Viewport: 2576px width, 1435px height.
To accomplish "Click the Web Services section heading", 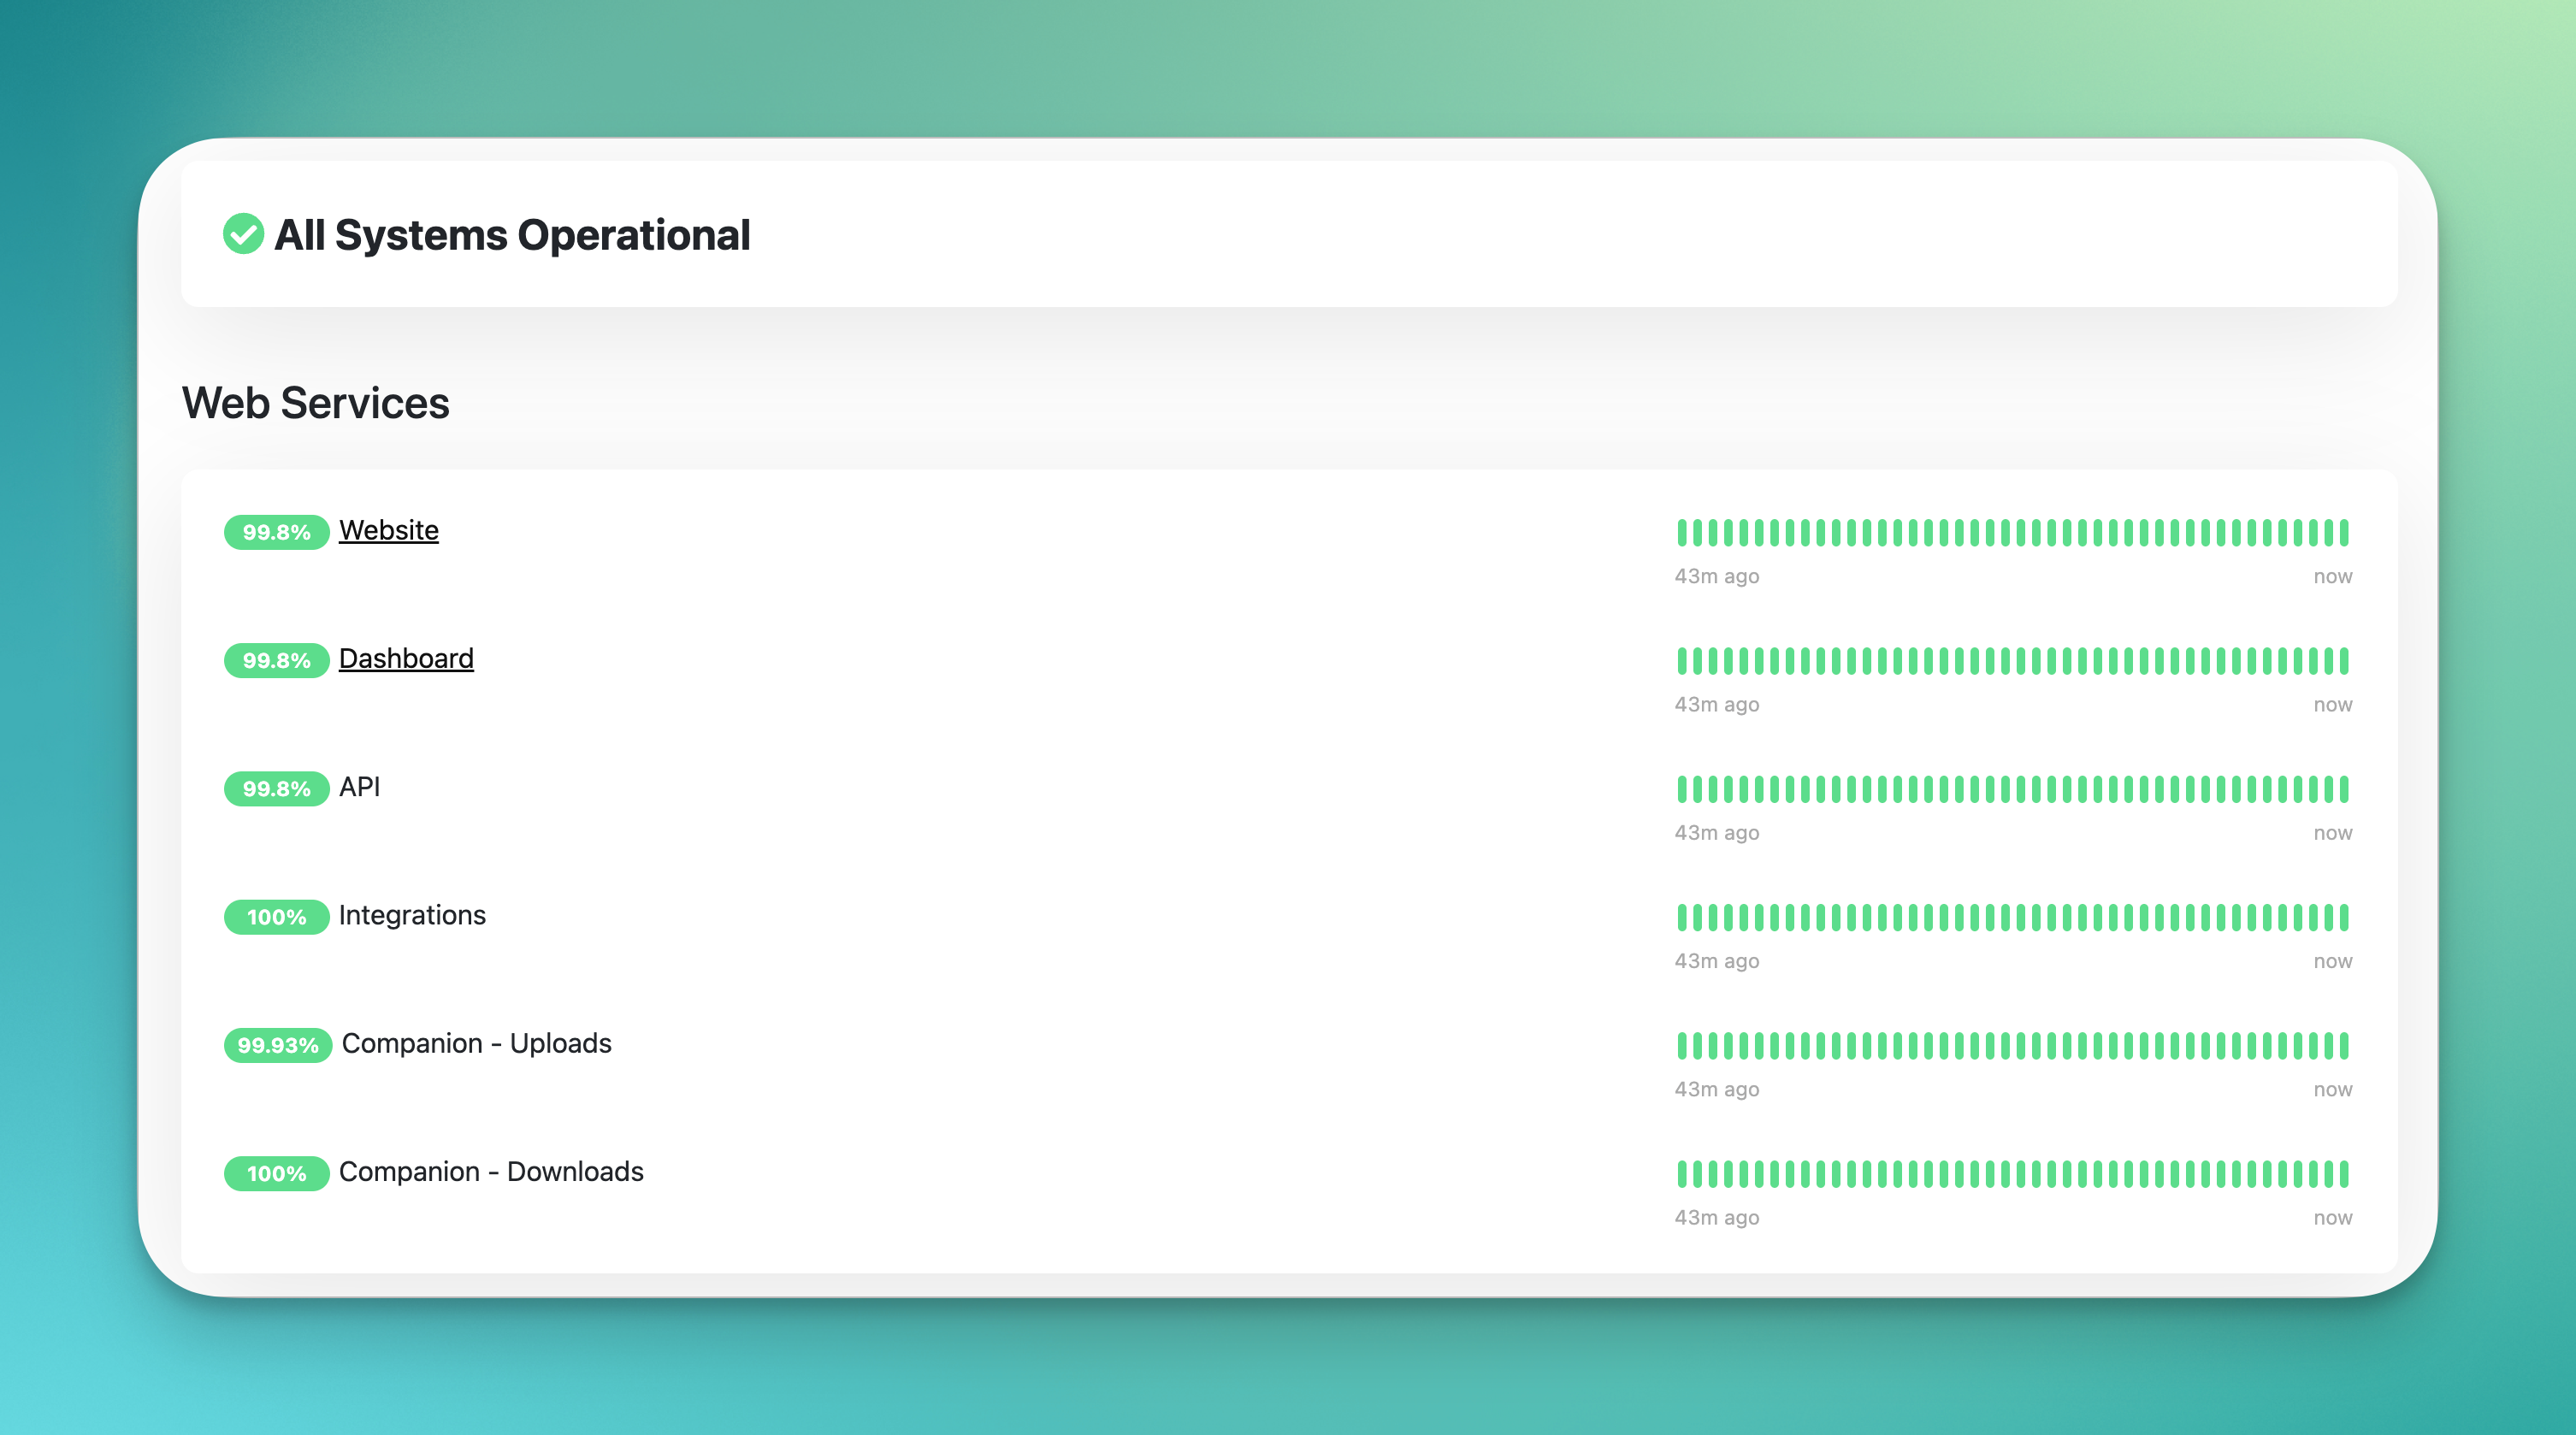I will tap(315, 403).
